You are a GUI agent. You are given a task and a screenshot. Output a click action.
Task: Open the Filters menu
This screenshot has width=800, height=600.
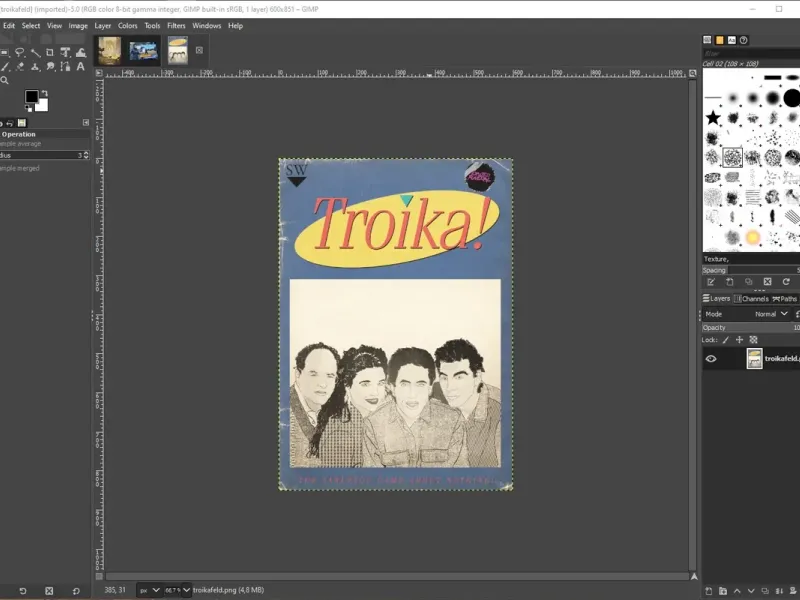(176, 25)
